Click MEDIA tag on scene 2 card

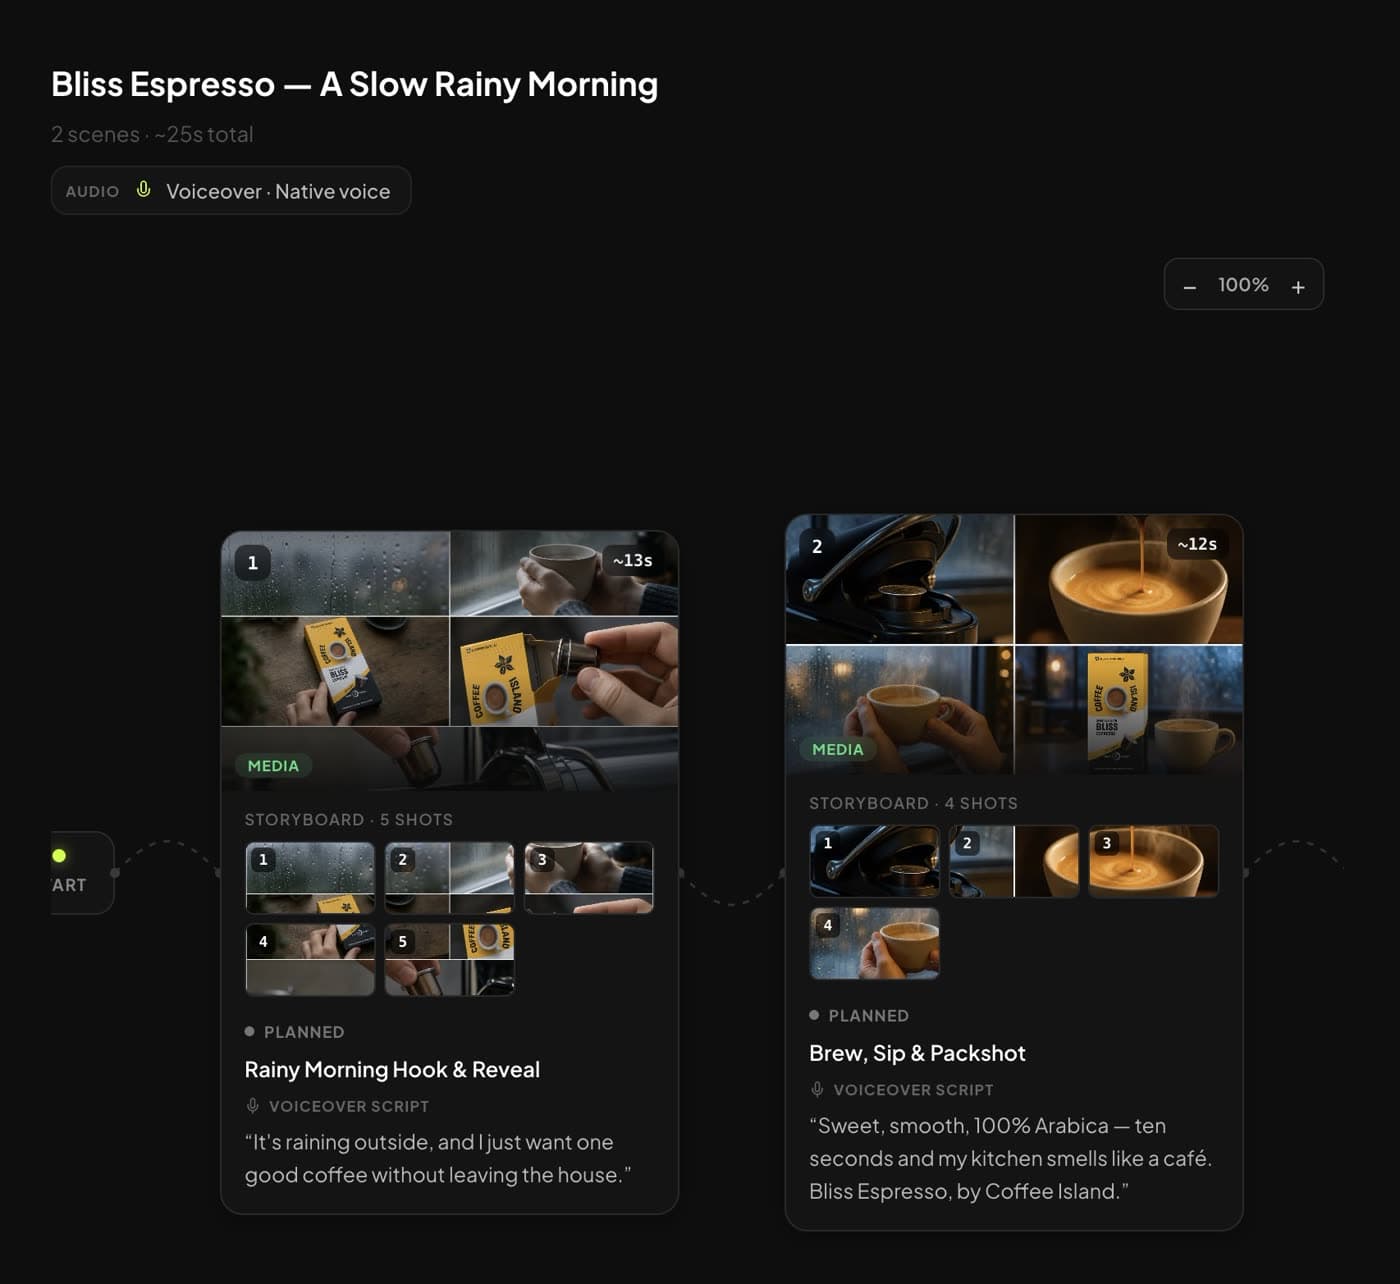pos(837,749)
